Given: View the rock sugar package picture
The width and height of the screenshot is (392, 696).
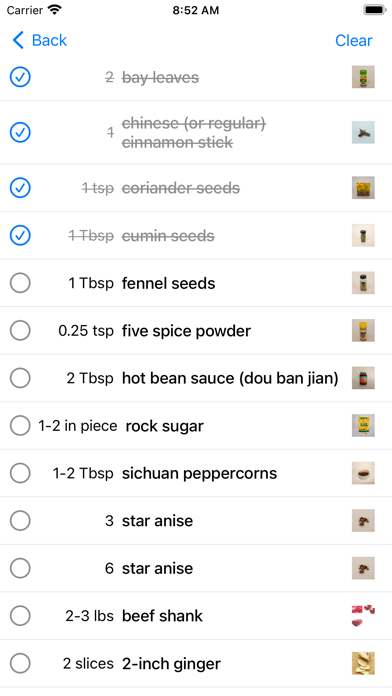Looking at the screenshot, I should tap(363, 425).
